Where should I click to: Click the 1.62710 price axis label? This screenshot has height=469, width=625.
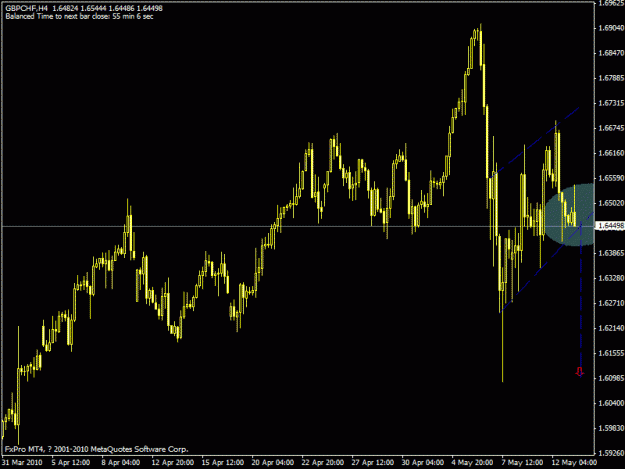click(x=611, y=303)
